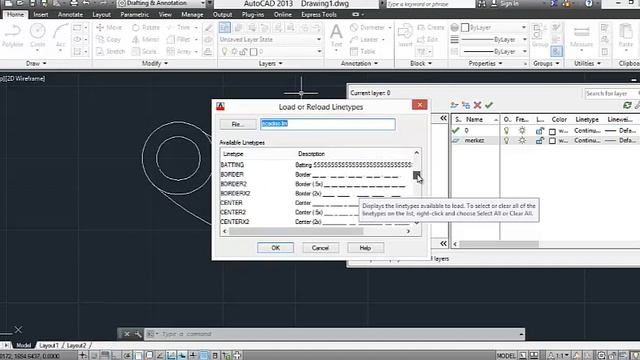The width and height of the screenshot is (640, 360).
Task: Toggle layer 0 on/off light bulb
Action: [x=507, y=131]
